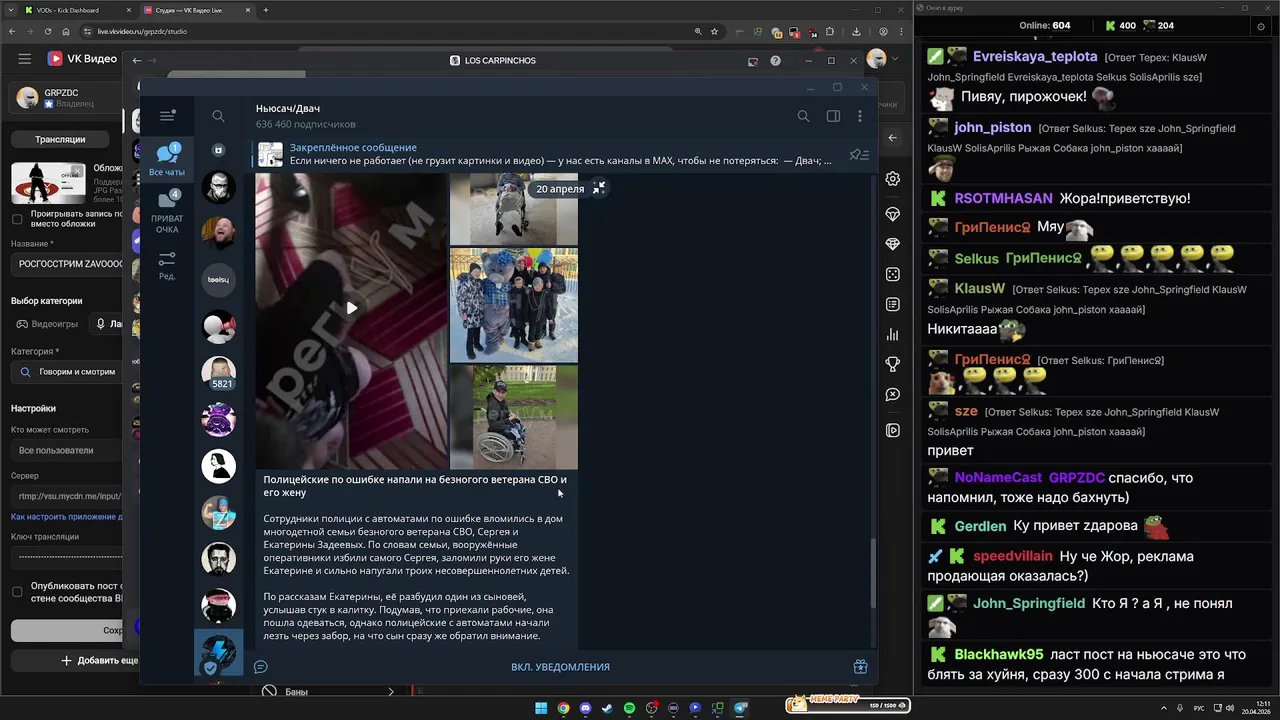Screen dimensions: 1280x720
Task: Open the chat with 5821 unread badge
Action: point(219,373)
